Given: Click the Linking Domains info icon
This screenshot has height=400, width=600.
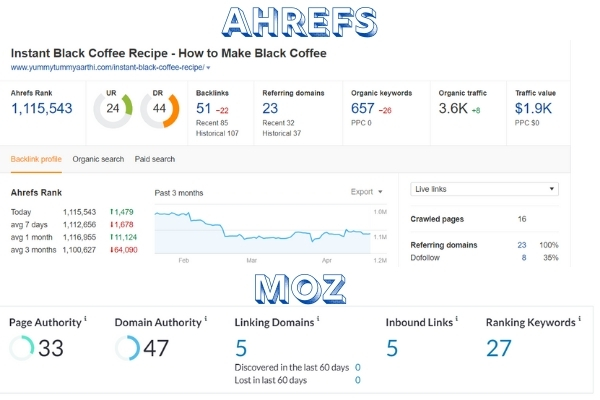Looking at the screenshot, I should (x=318, y=318).
